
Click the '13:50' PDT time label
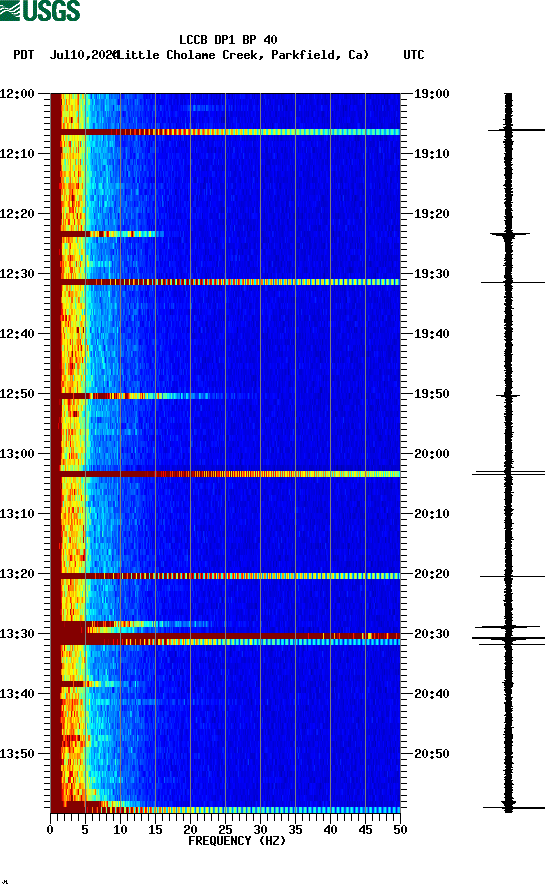coord(17,753)
